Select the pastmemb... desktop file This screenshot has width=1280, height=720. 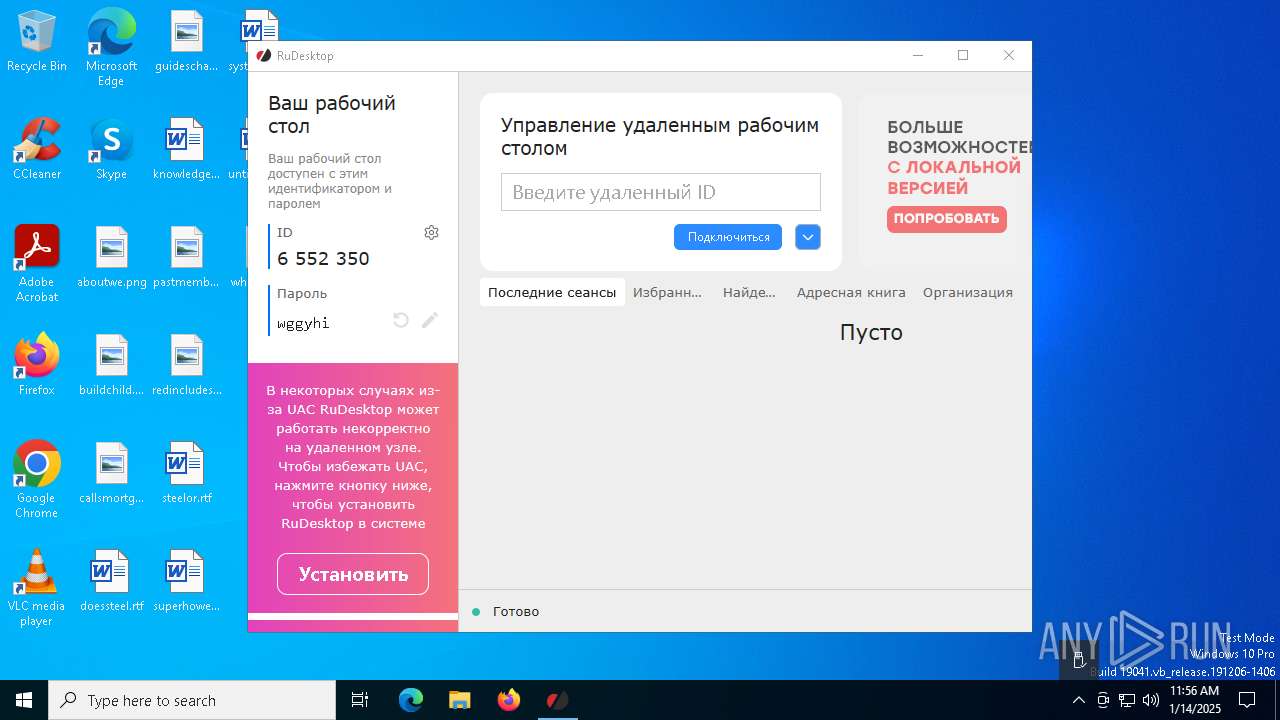click(x=186, y=257)
